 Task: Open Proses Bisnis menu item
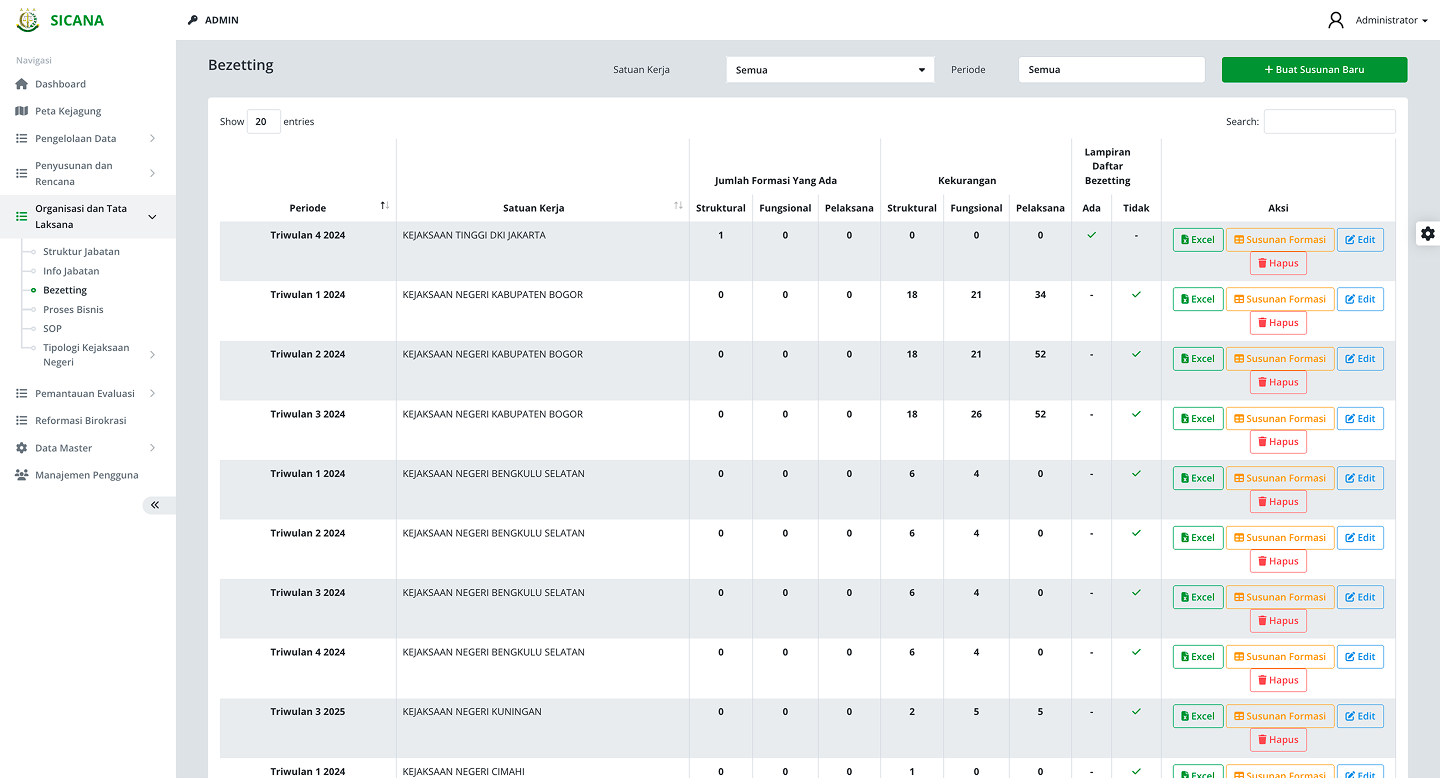pos(73,310)
